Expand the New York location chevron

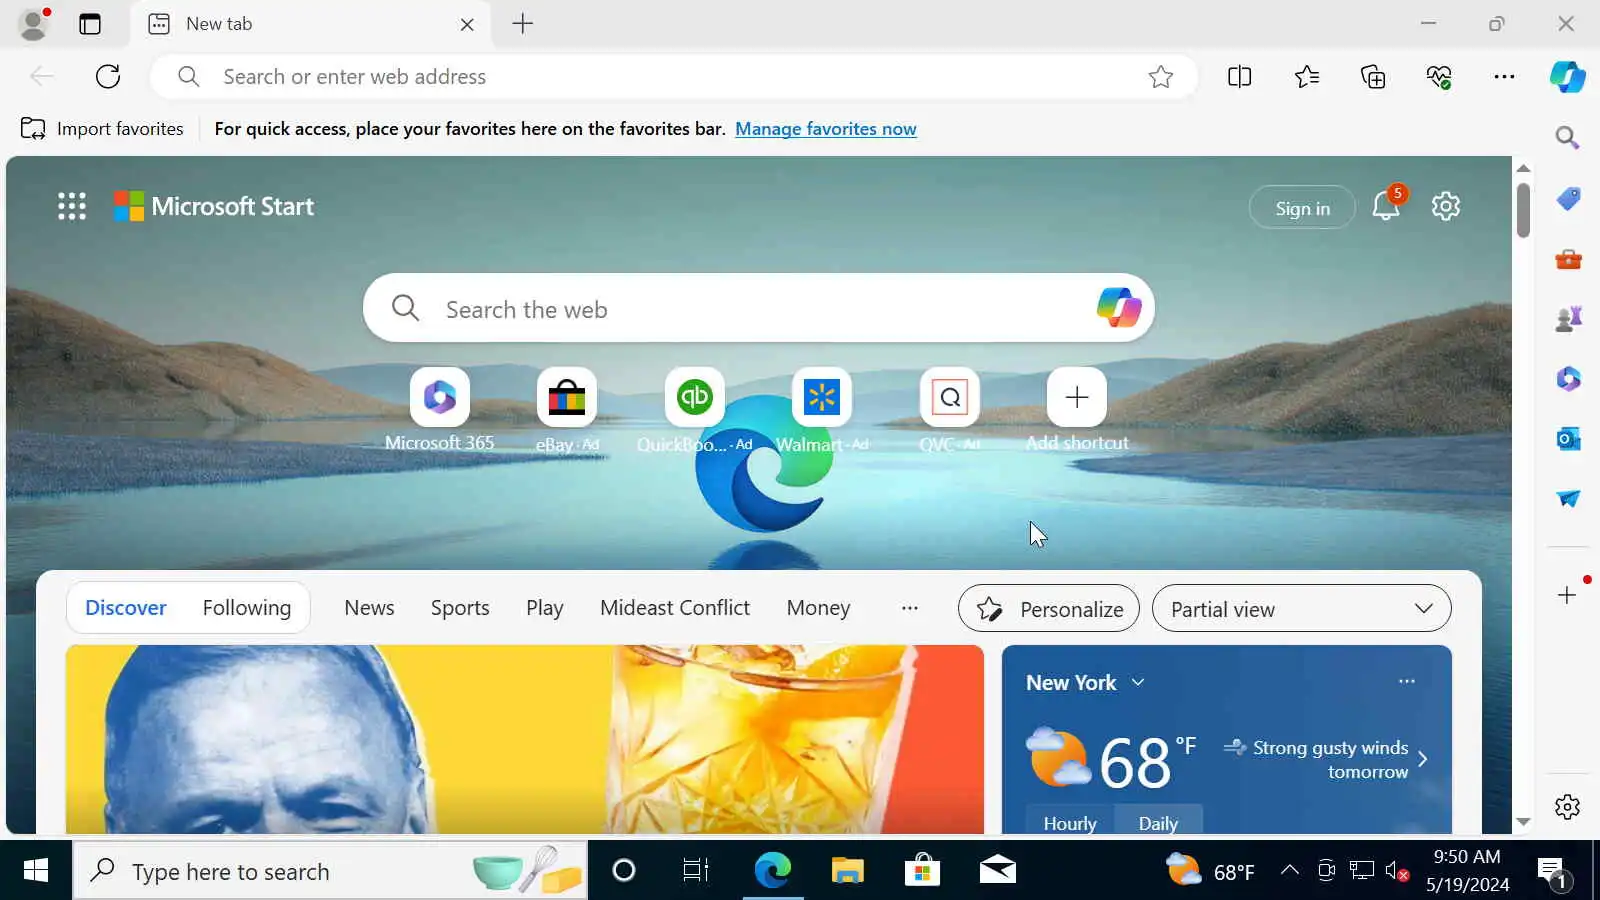coord(1138,682)
